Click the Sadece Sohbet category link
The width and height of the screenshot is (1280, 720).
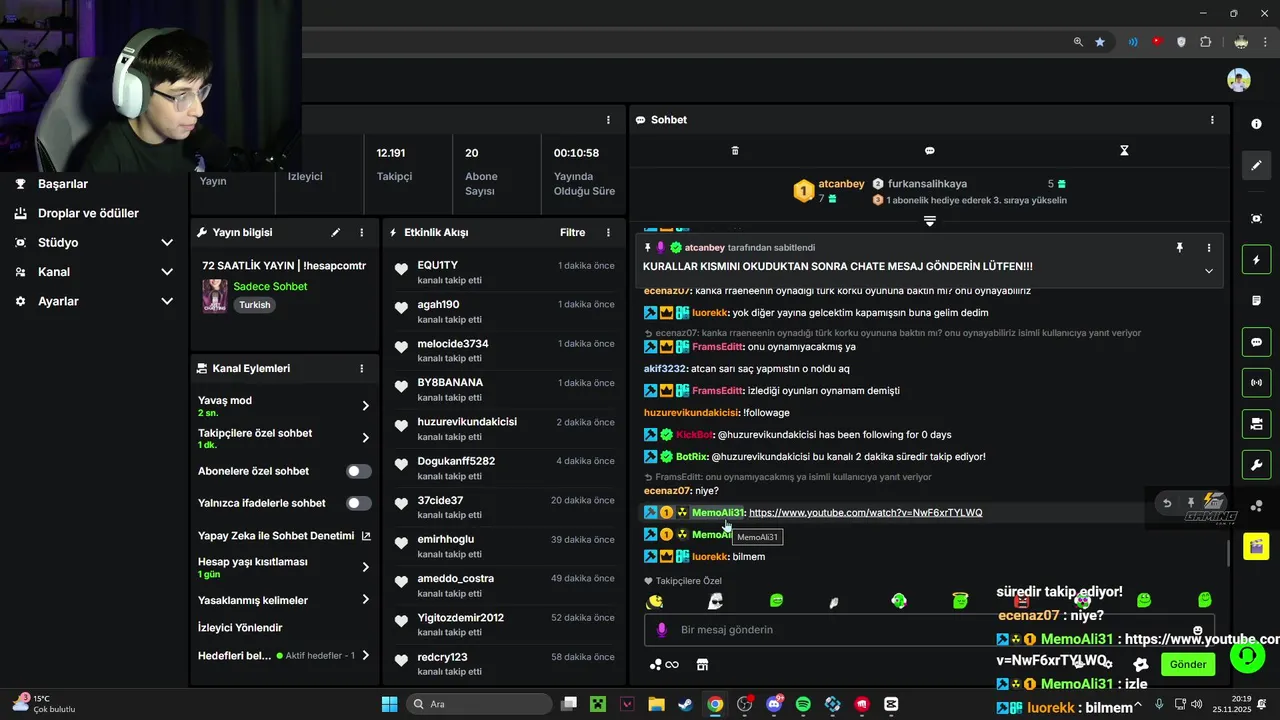[x=270, y=287]
